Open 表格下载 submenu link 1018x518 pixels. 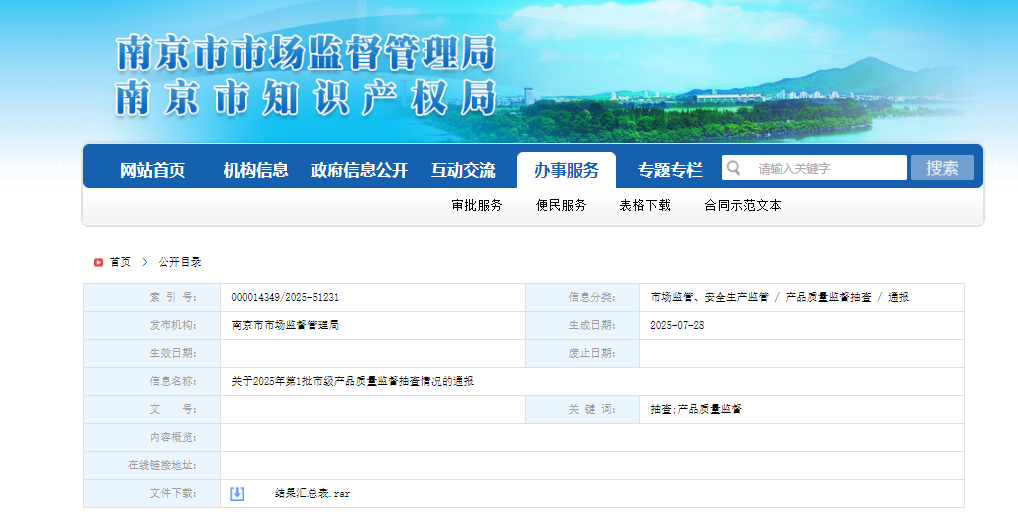pos(645,205)
